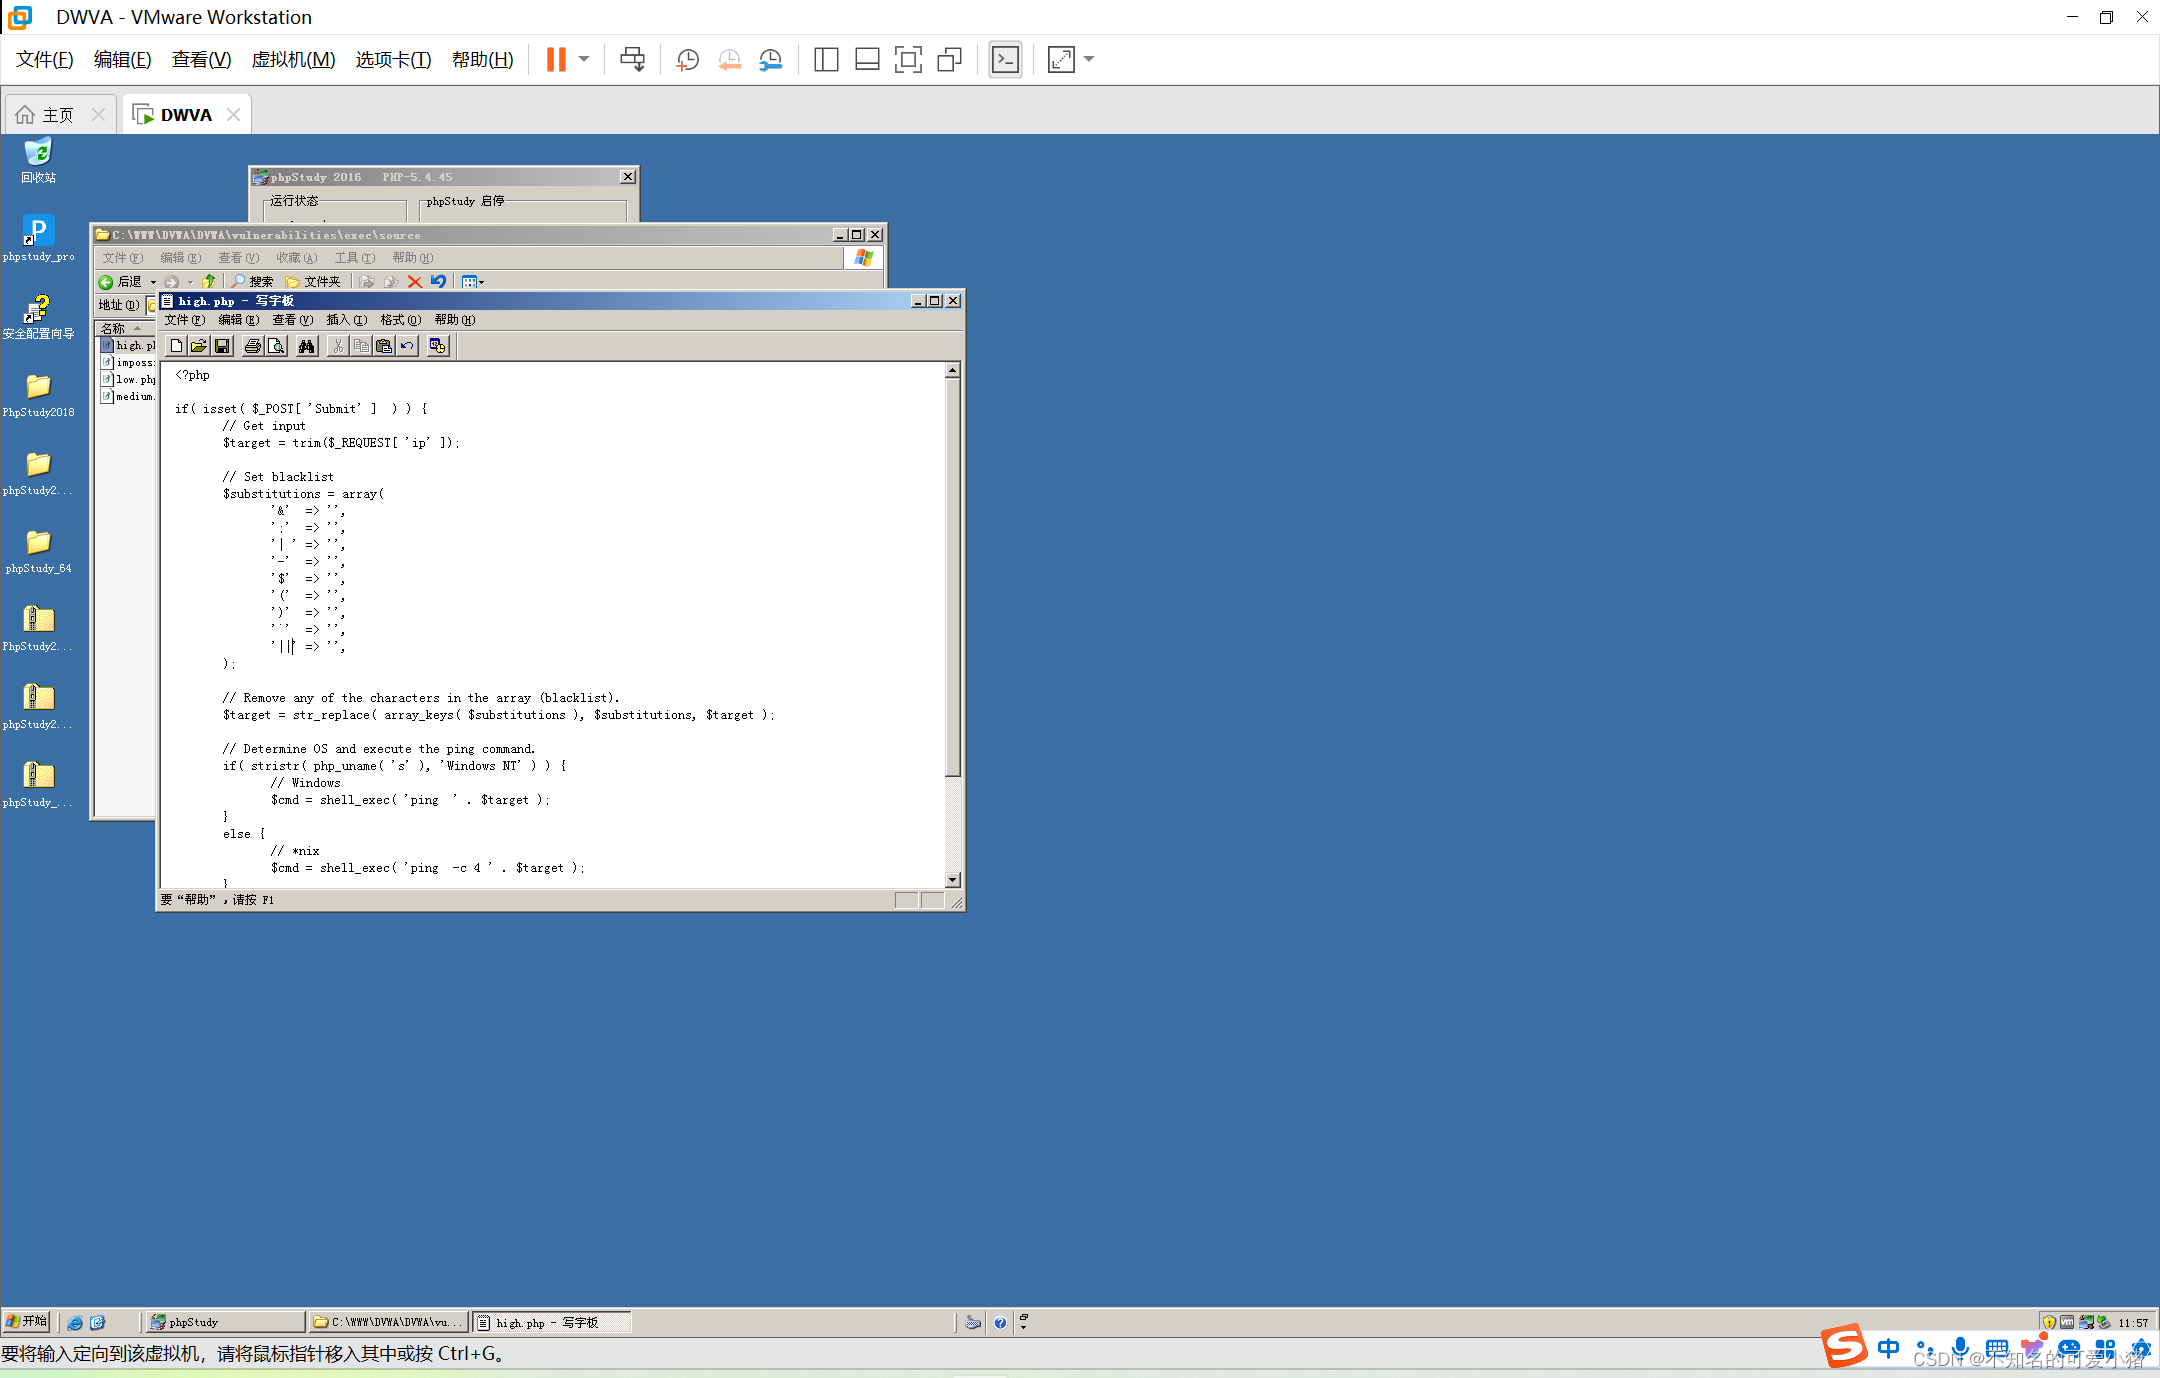Toggle the VMware library sidebar
Screen dimensions: 2160x1378
tap(826, 60)
